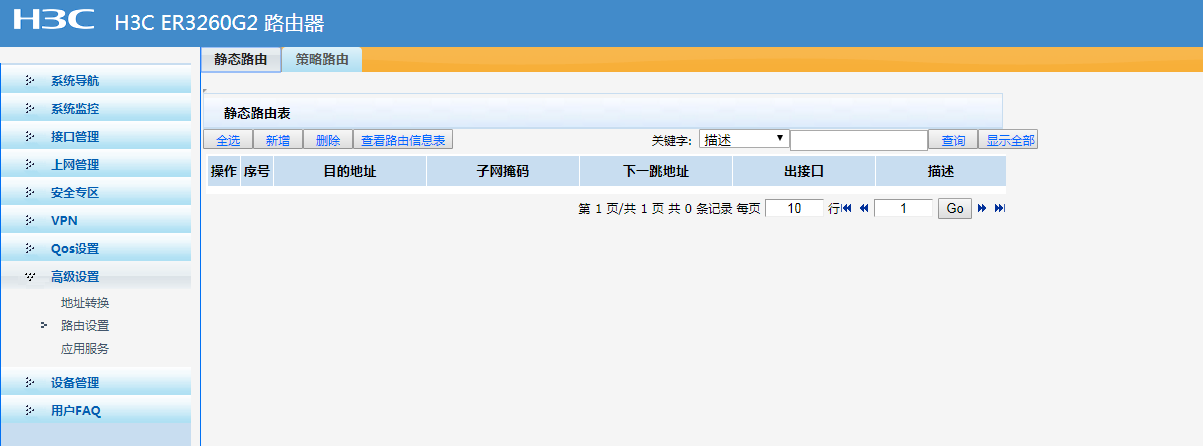This screenshot has height=446, width=1203.
Task: Click the 描述 column header
Action: [x=941, y=171]
